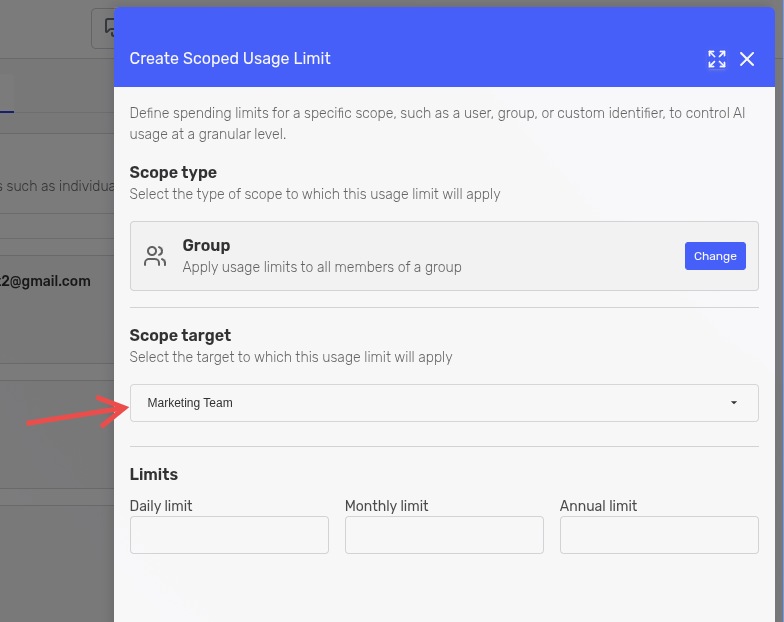Click the Change scope type button
This screenshot has width=784, height=622.
(x=715, y=256)
